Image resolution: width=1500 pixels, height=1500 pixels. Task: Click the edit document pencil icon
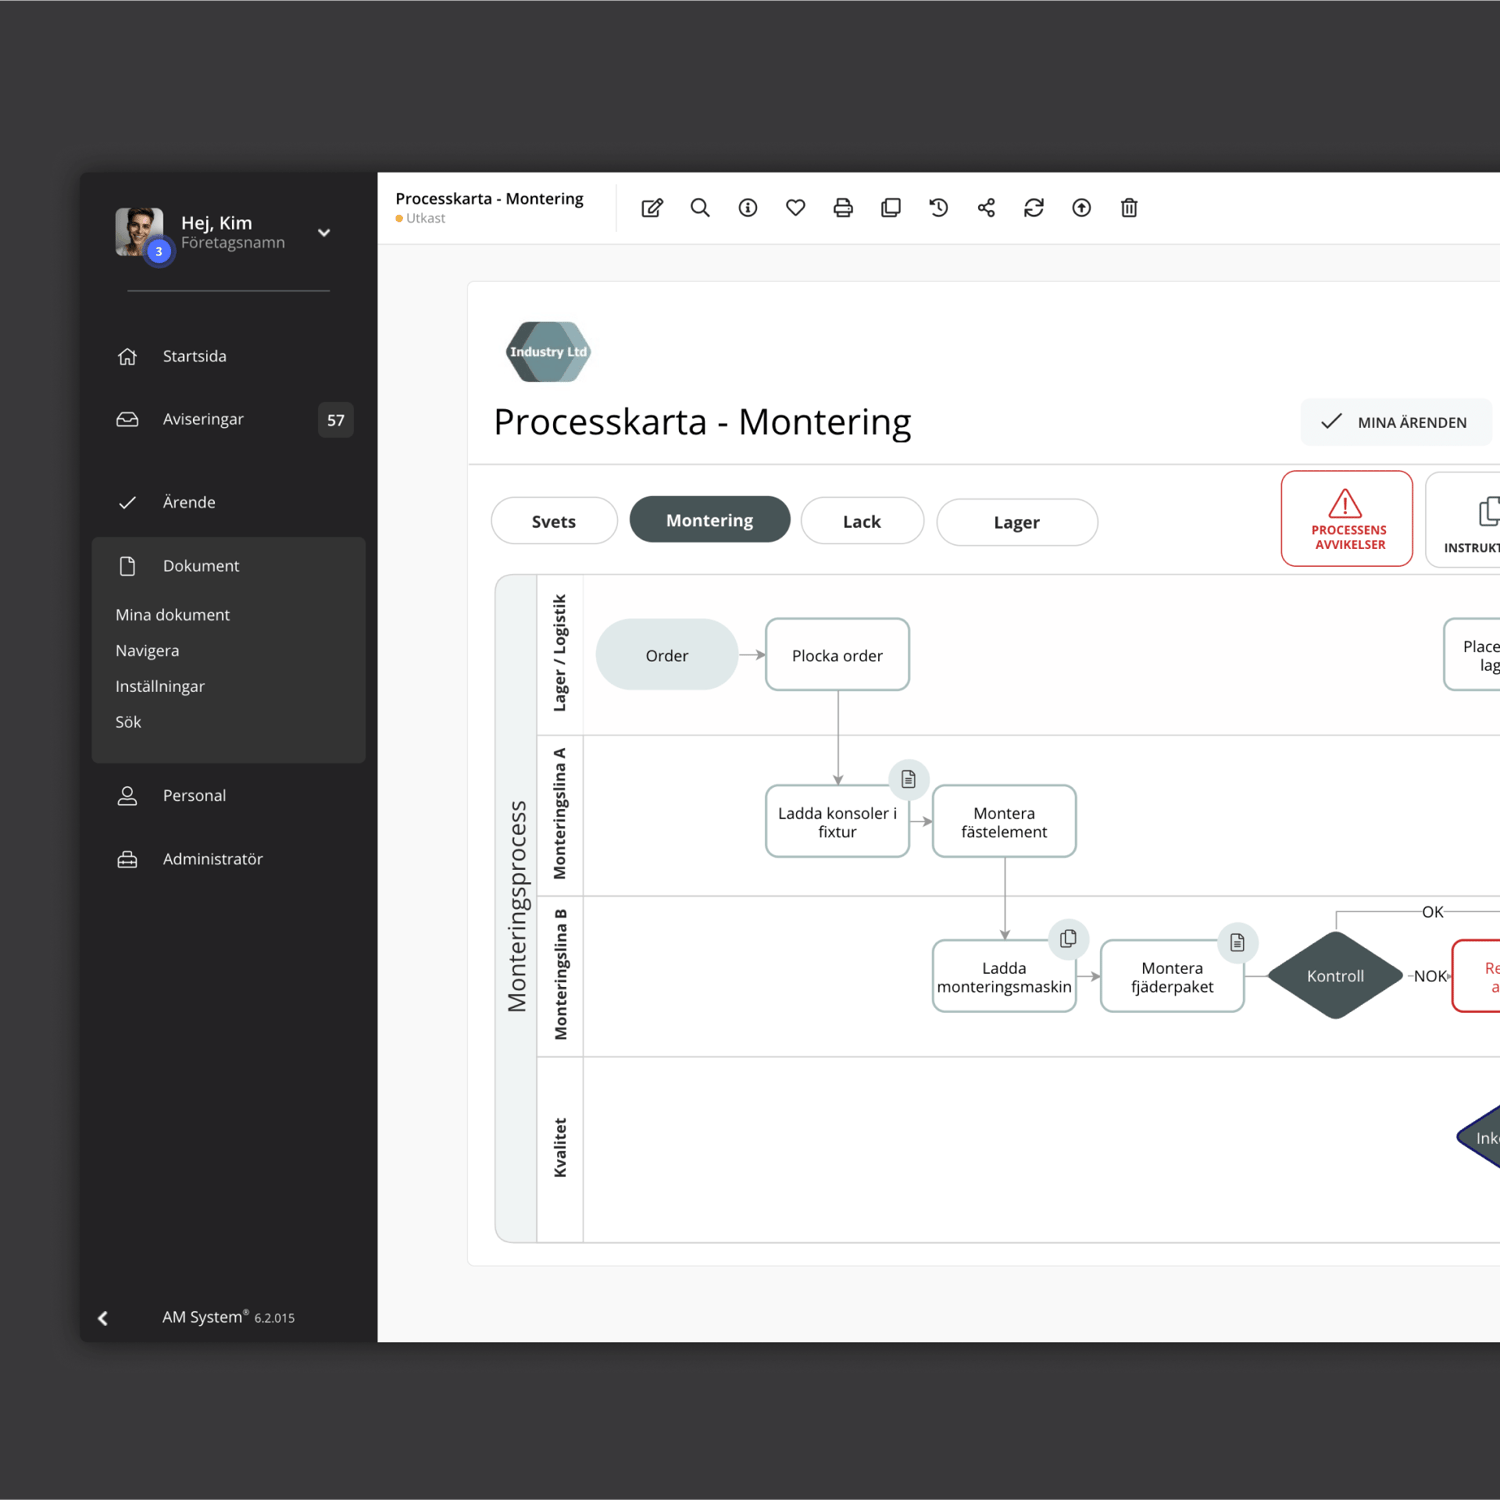[652, 208]
